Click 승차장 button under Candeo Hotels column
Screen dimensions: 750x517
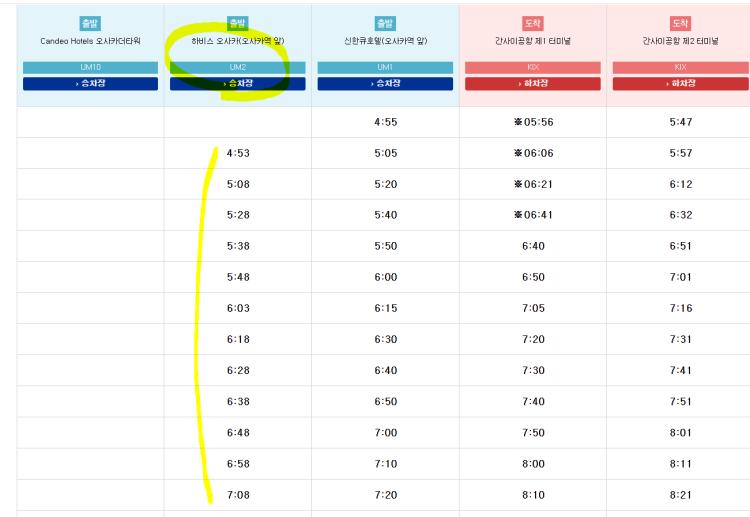pos(90,84)
